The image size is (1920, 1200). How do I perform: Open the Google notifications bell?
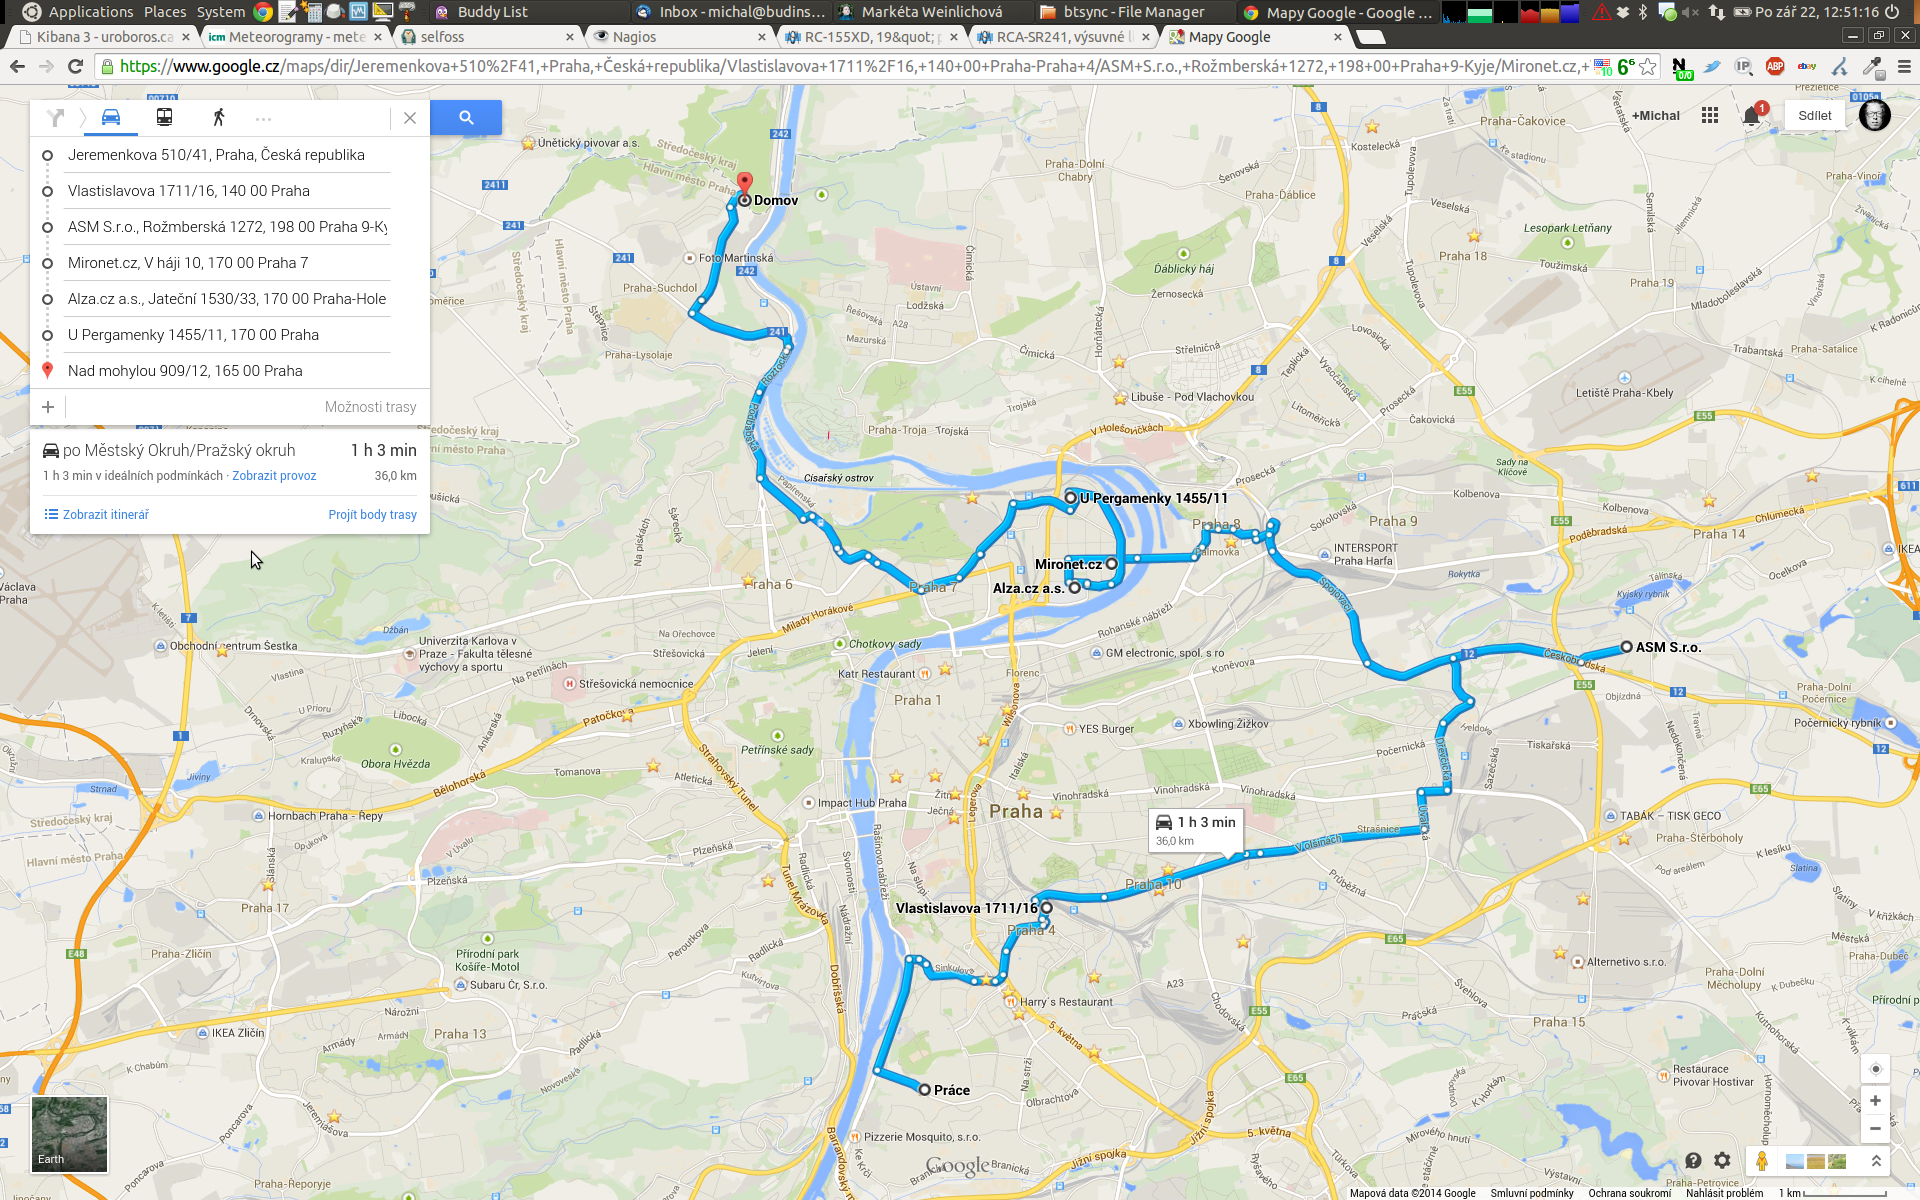pyautogui.click(x=1752, y=116)
